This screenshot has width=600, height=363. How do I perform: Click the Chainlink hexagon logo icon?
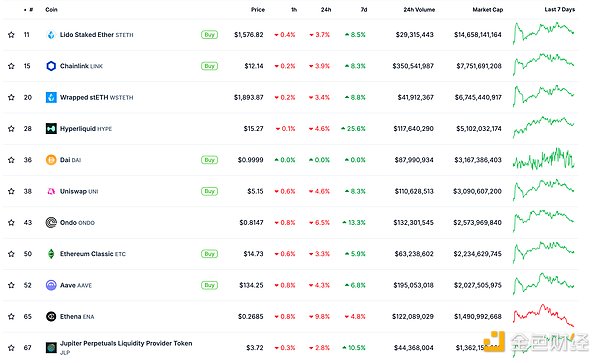pyautogui.click(x=51, y=66)
